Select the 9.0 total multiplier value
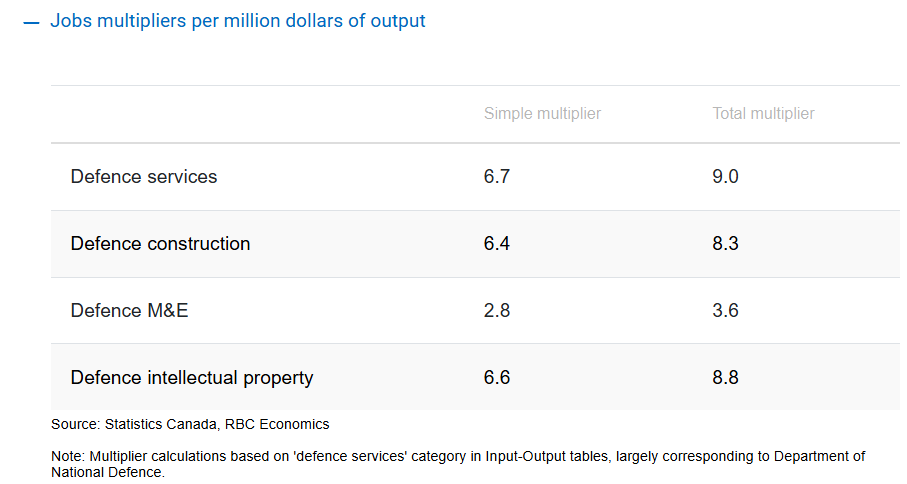This screenshot has height=484, width=907. 725,177
